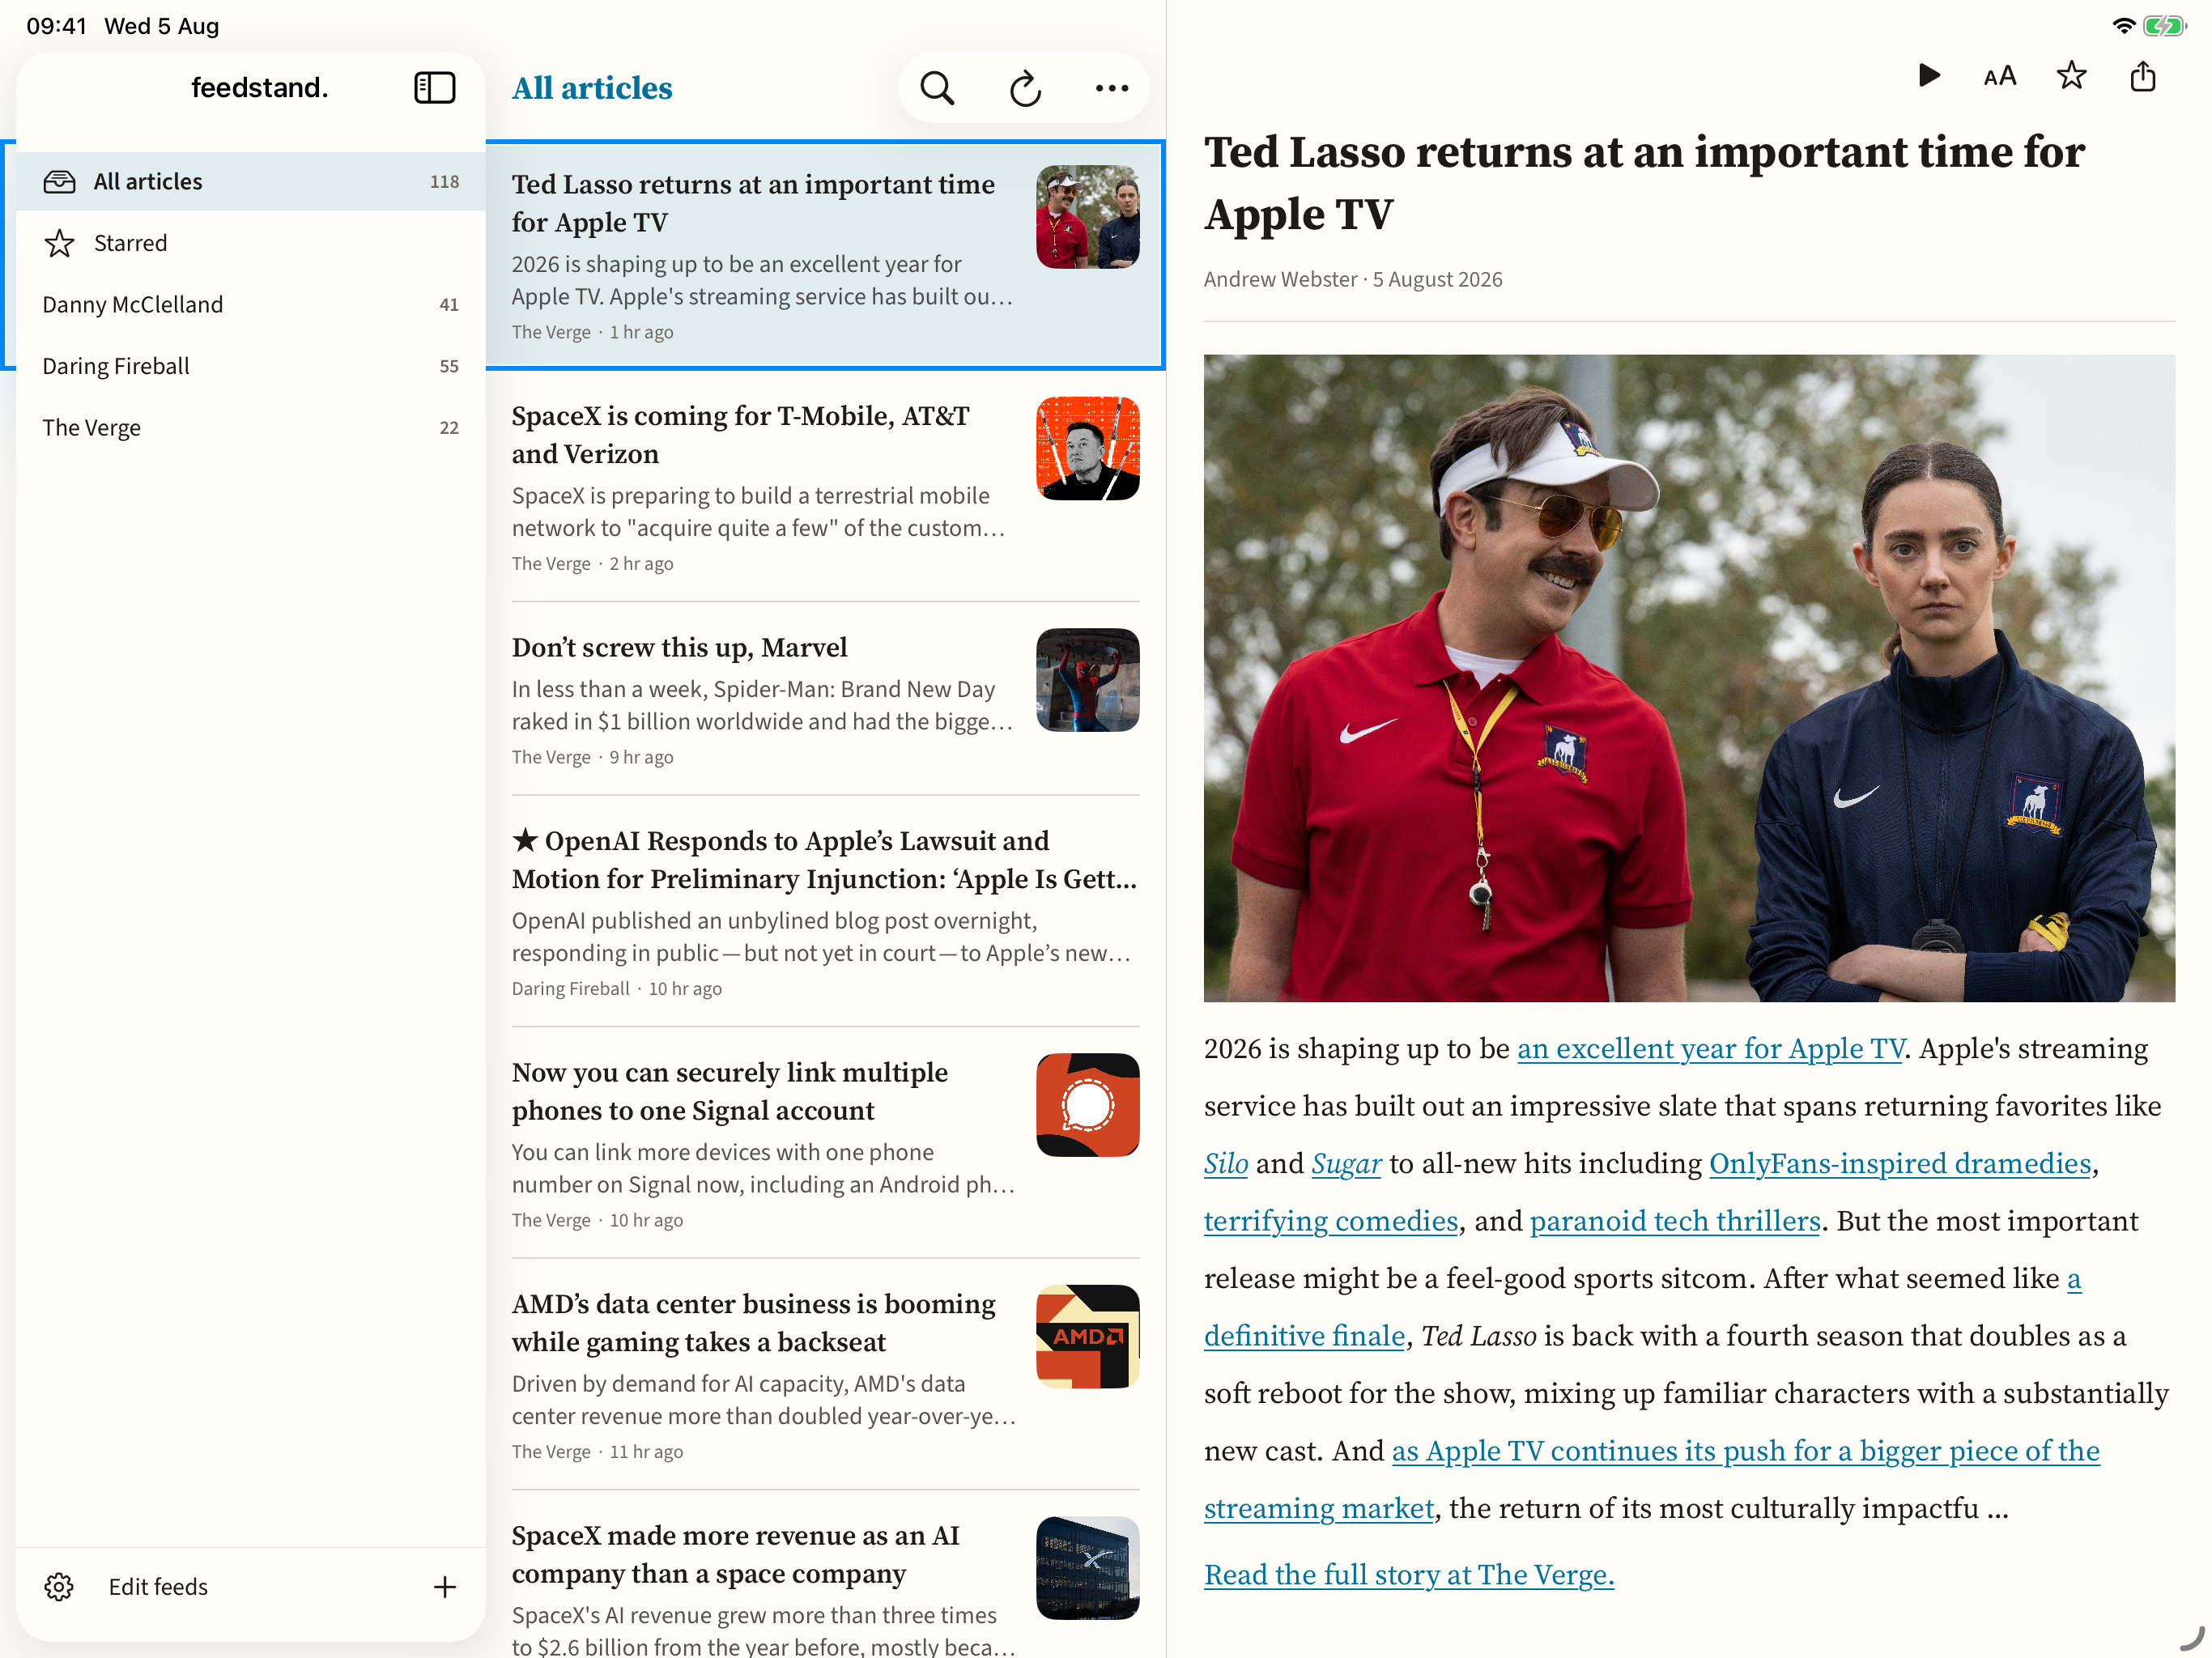The image size is (2212, 1658).
Task: Open SpaceX AI revenue article
Action: tap(825, 1575)
